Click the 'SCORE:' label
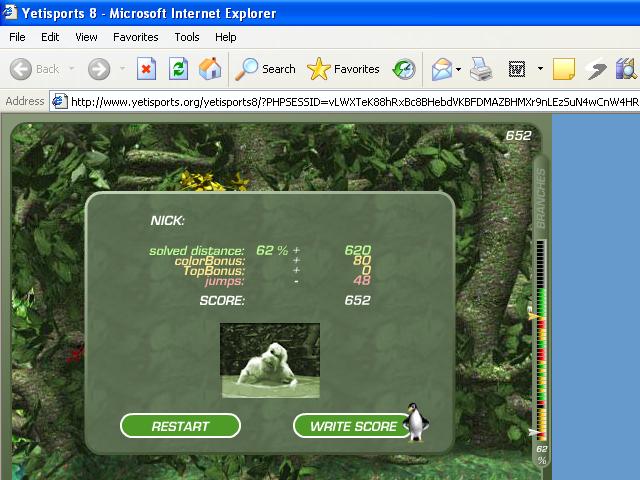 [222, 301]
